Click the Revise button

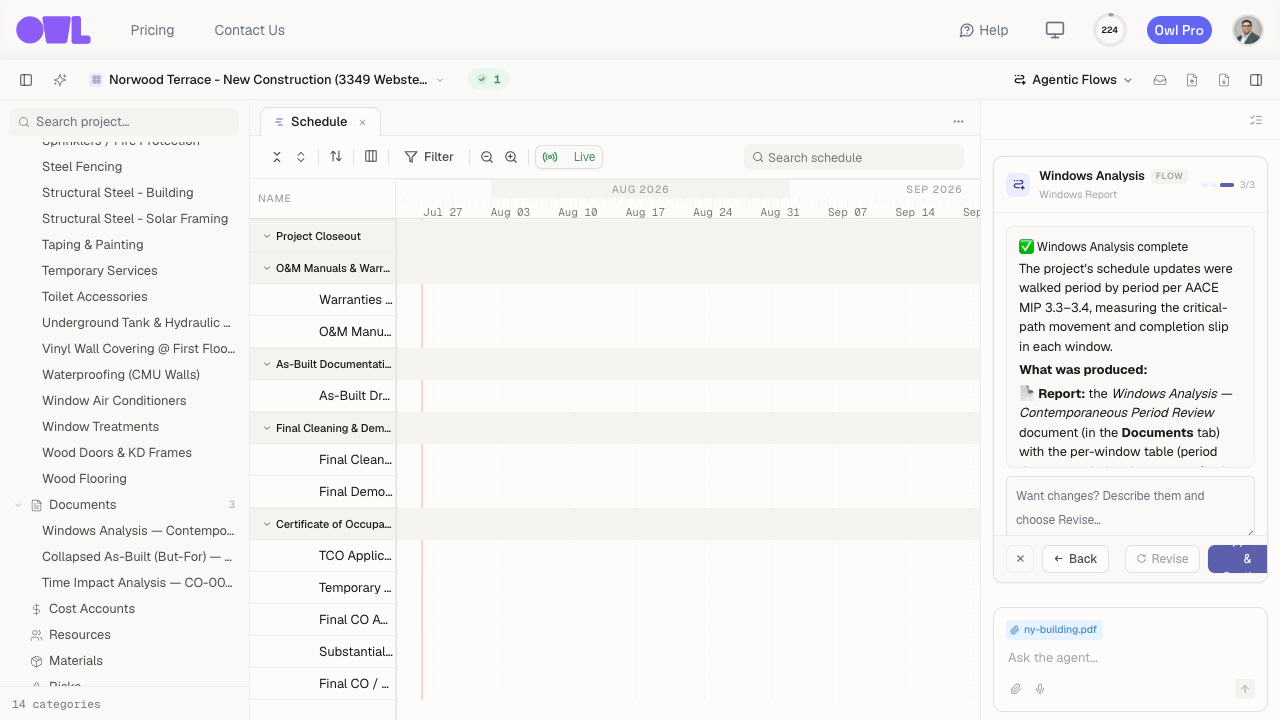pos(1162,559)
